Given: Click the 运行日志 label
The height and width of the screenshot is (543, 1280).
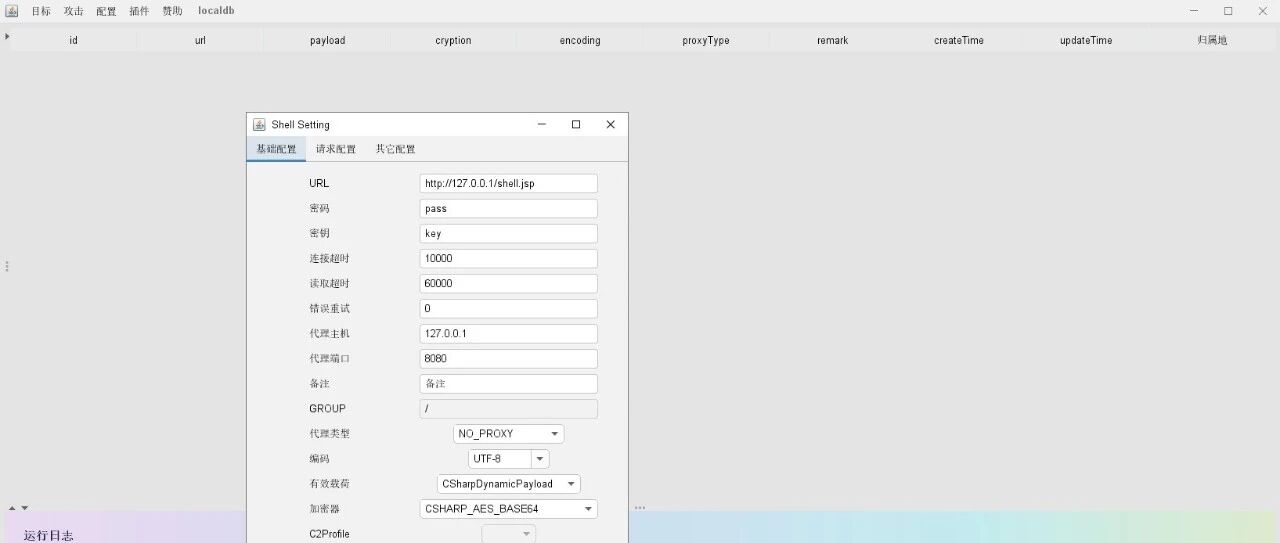Looking at the screenshot, I should coord(48,536).
